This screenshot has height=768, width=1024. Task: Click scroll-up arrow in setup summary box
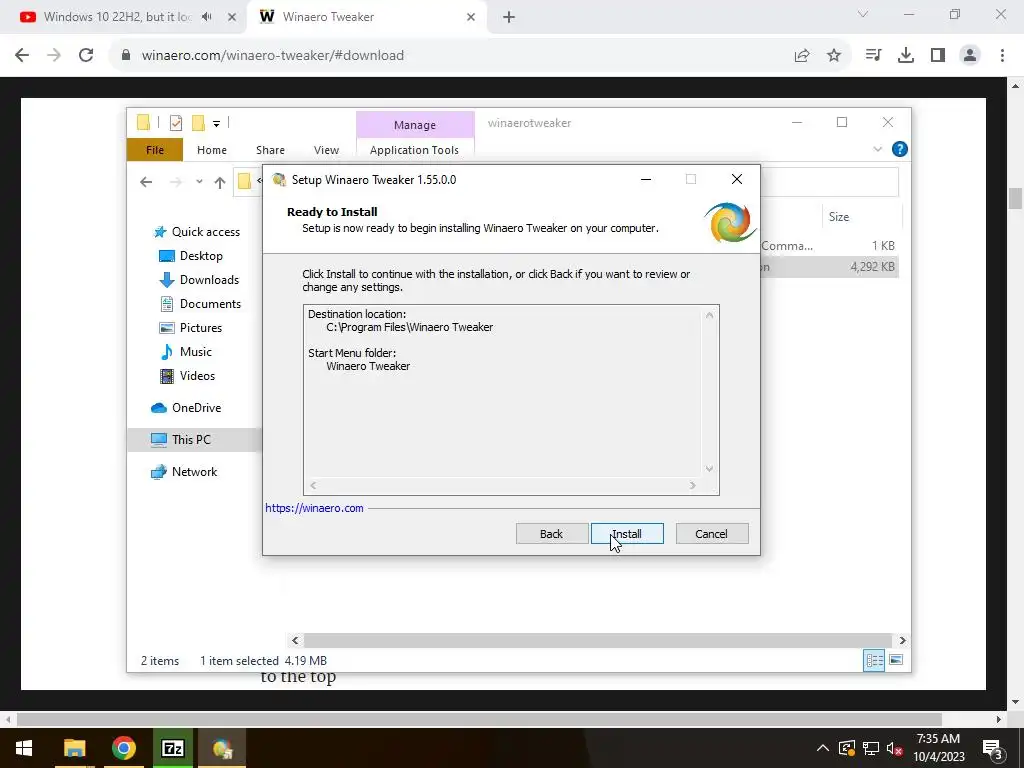point(709,315)
